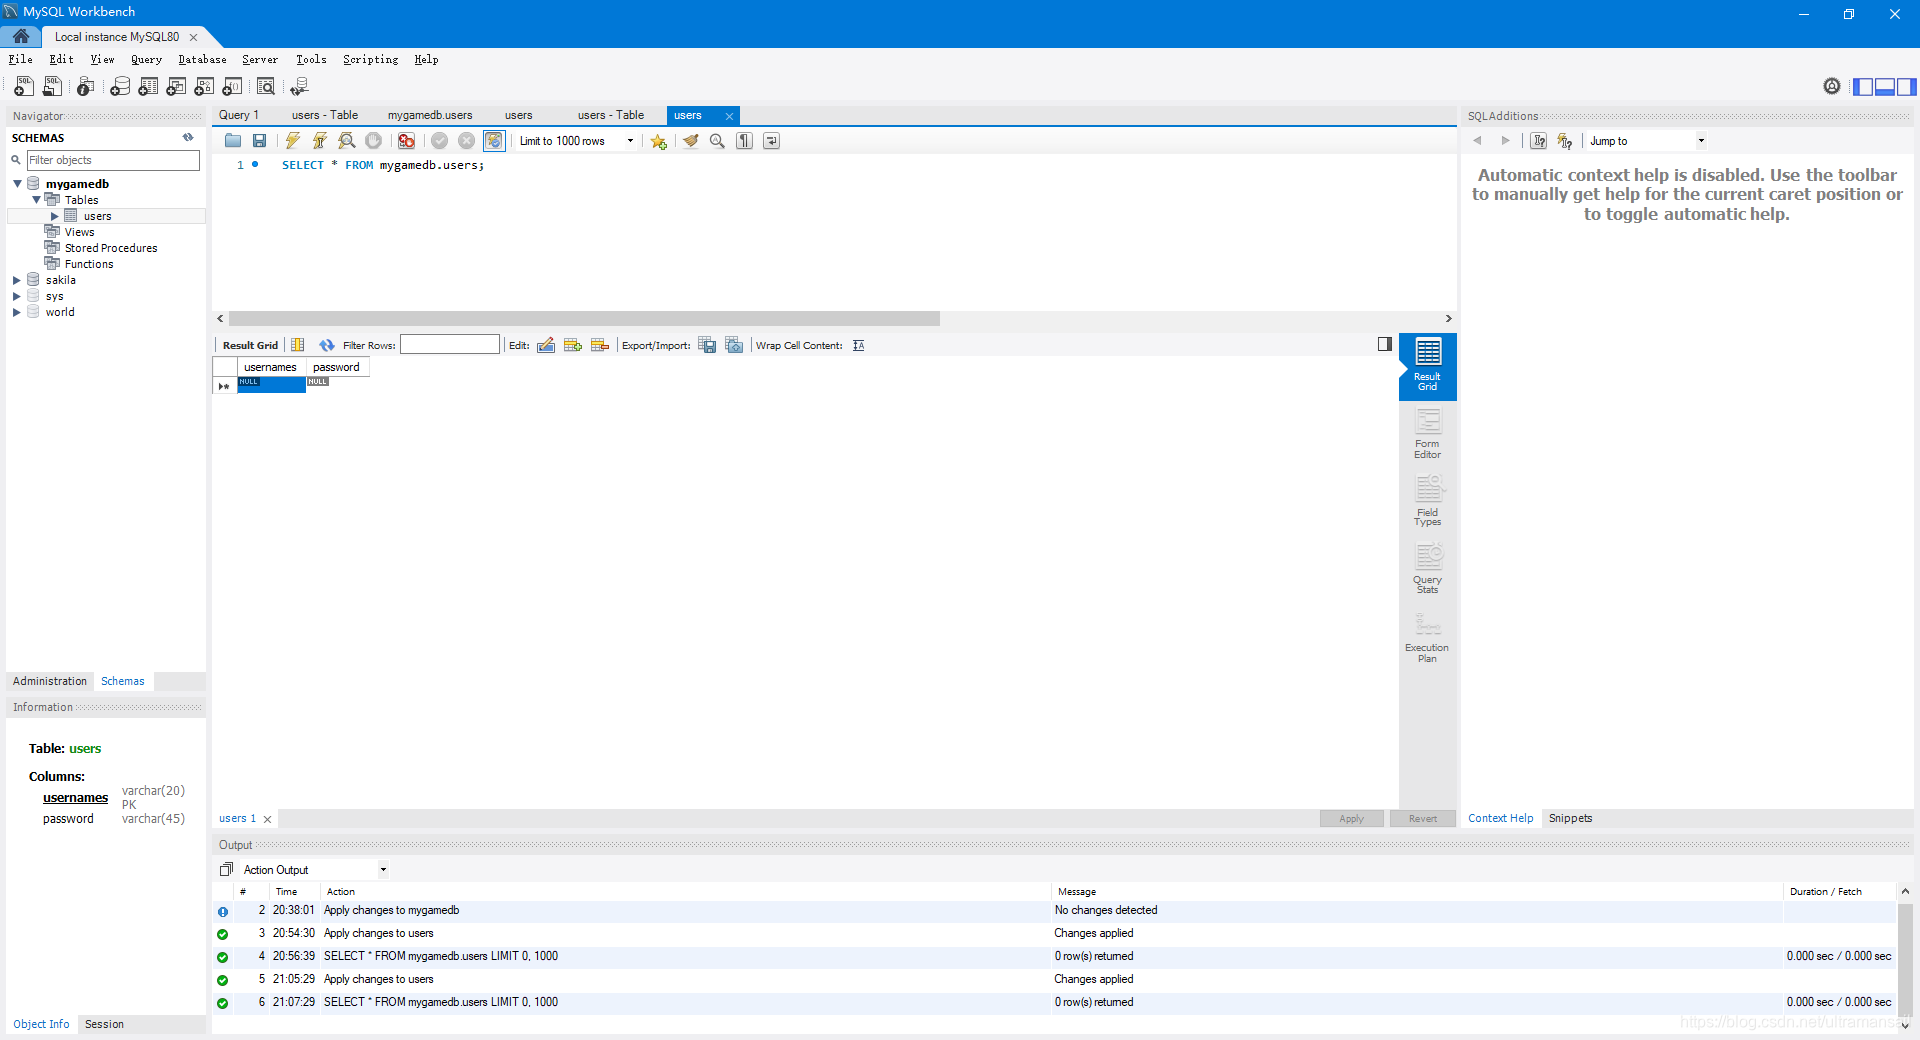Select the Field Types panel
The image size is (1920, 1040).
coord(1427,501)
